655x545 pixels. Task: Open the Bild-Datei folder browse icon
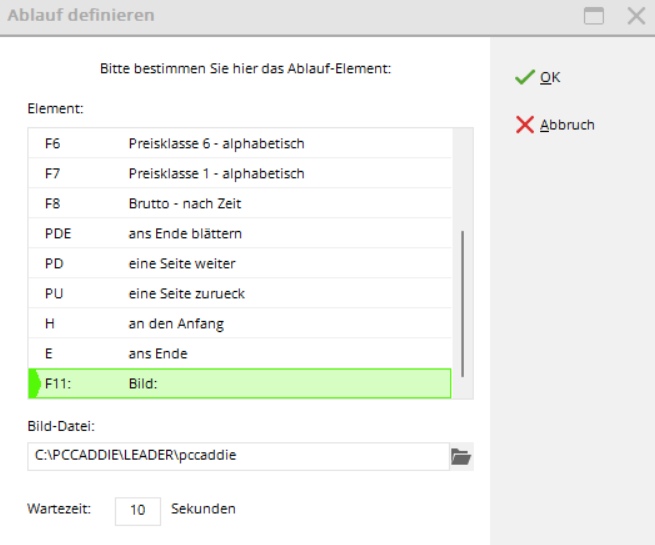coord(460,457)
